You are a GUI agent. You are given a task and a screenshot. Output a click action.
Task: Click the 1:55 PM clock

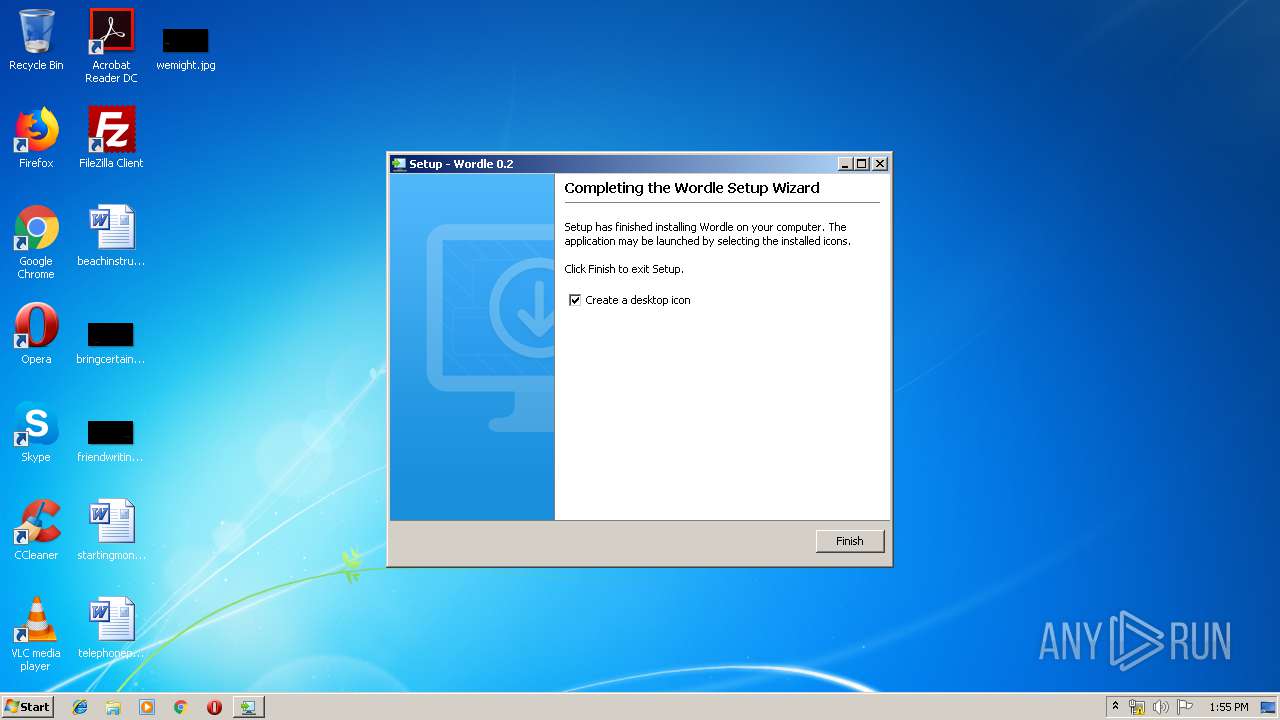click(1228, 707)
